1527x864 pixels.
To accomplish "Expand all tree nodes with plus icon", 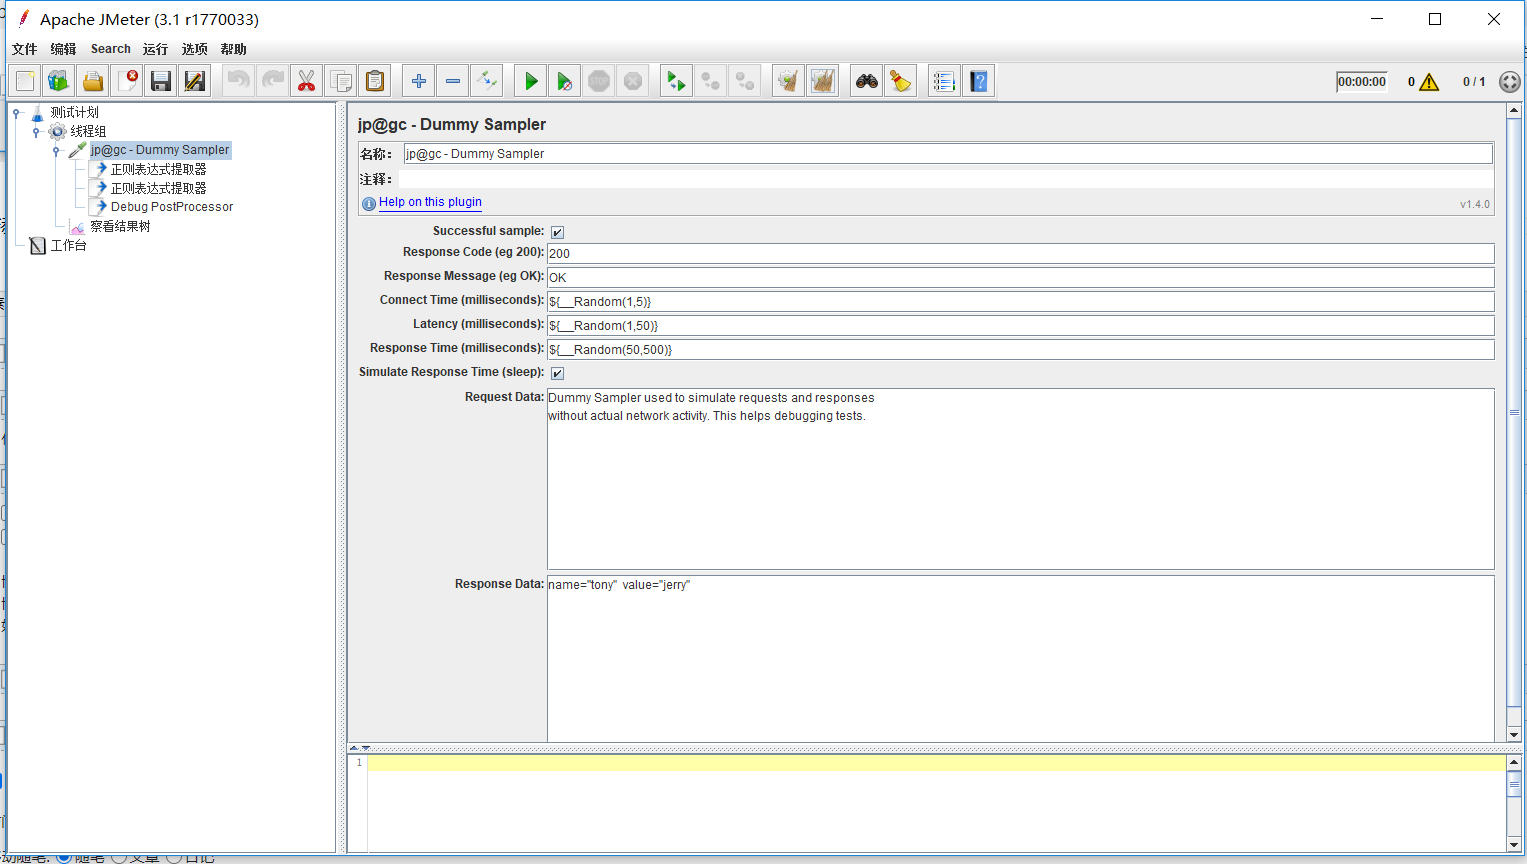I will click(419, 81).
